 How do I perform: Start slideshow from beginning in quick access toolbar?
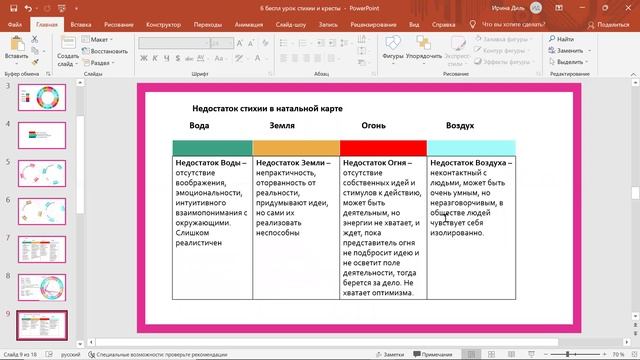pyautogui.click(x=62, y=8)
